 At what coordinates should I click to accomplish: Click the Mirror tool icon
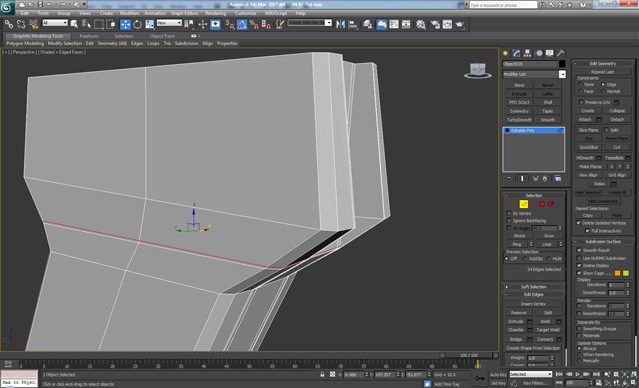click(340, 24)
